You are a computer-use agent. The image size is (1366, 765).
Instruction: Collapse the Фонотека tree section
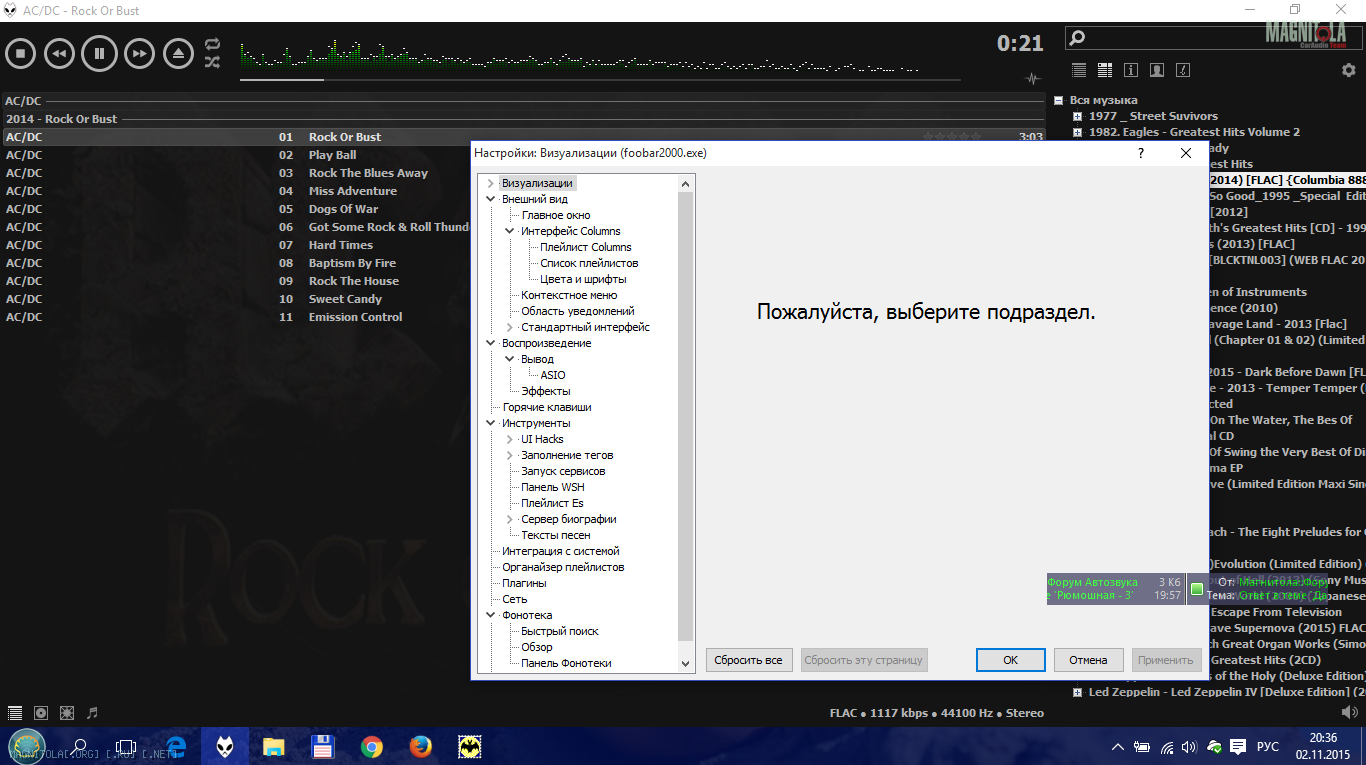(490, 615)
